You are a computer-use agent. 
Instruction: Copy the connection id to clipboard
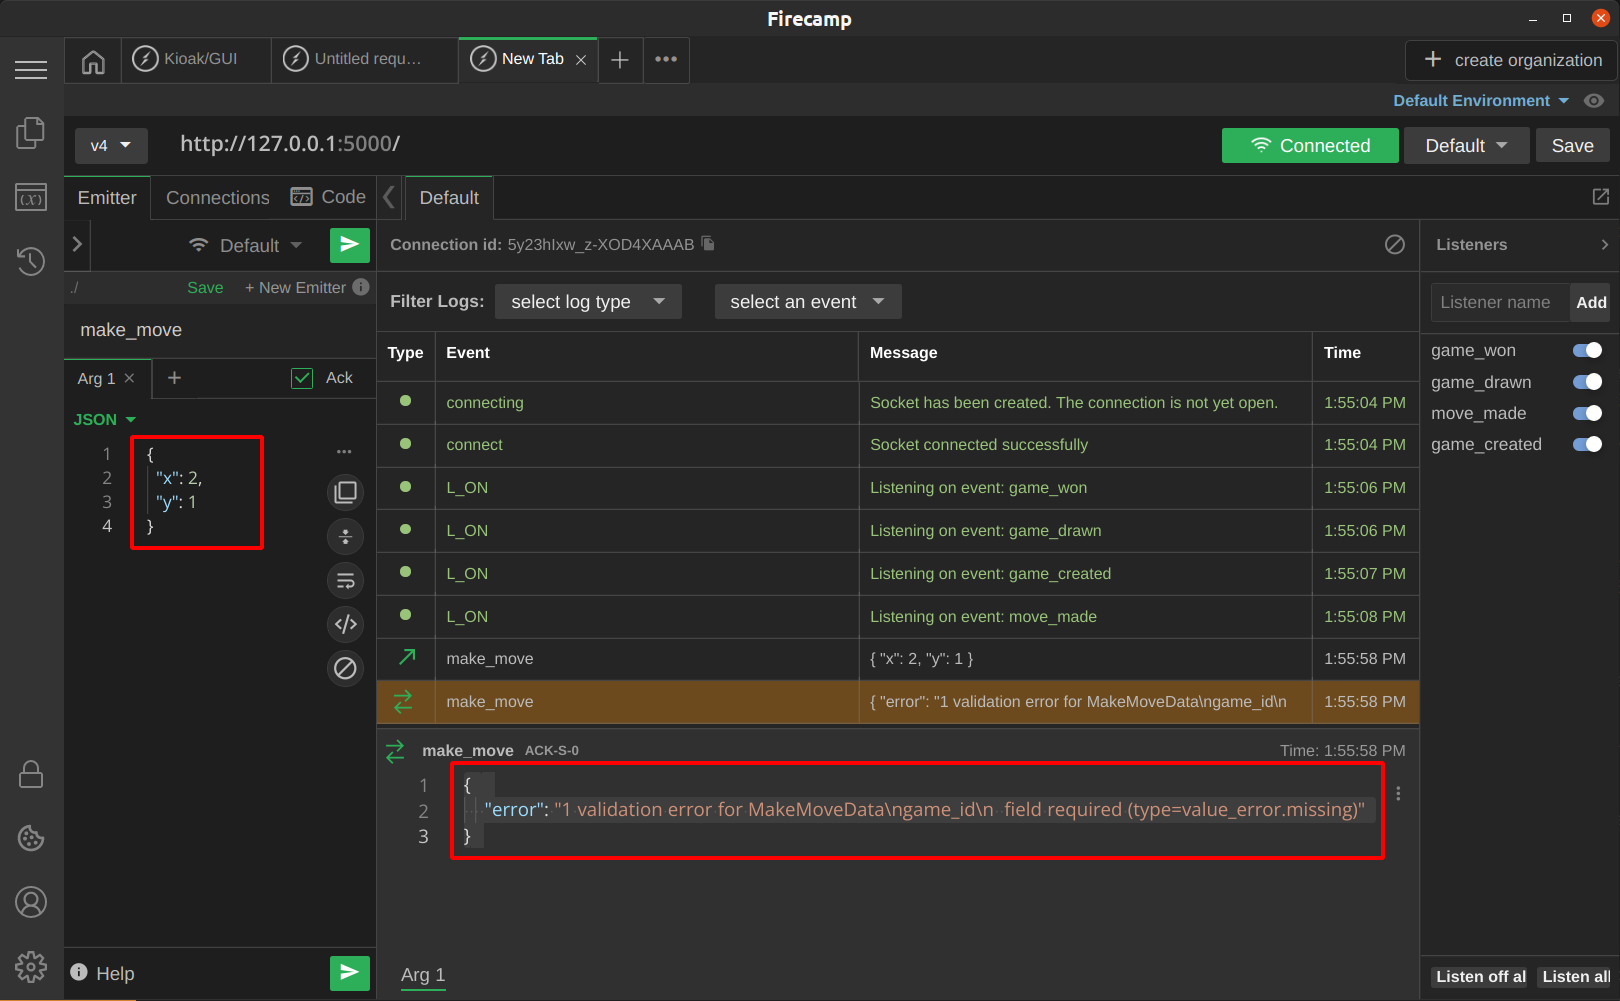pyautogui.click(x=708, y=243)
